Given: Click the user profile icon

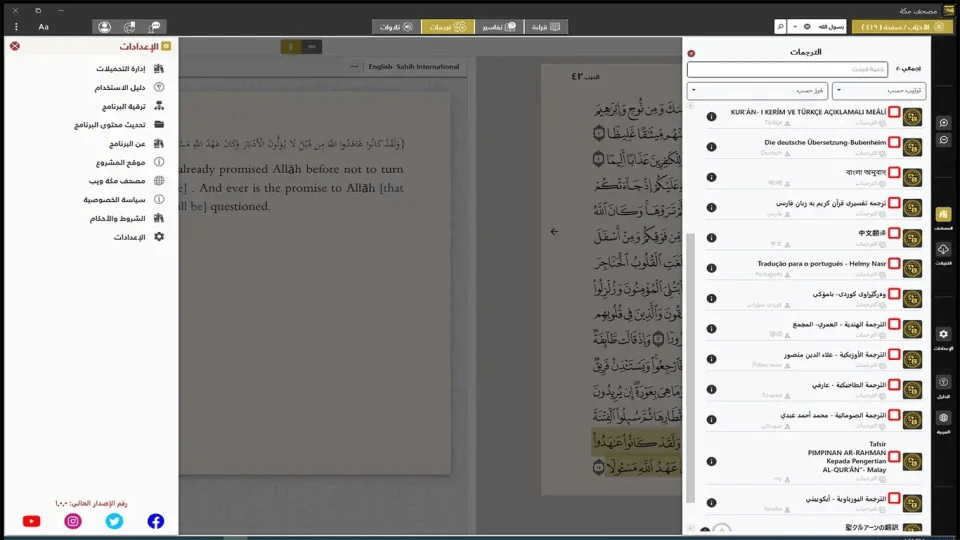Looking at the screenshot, I should (105, 27).
